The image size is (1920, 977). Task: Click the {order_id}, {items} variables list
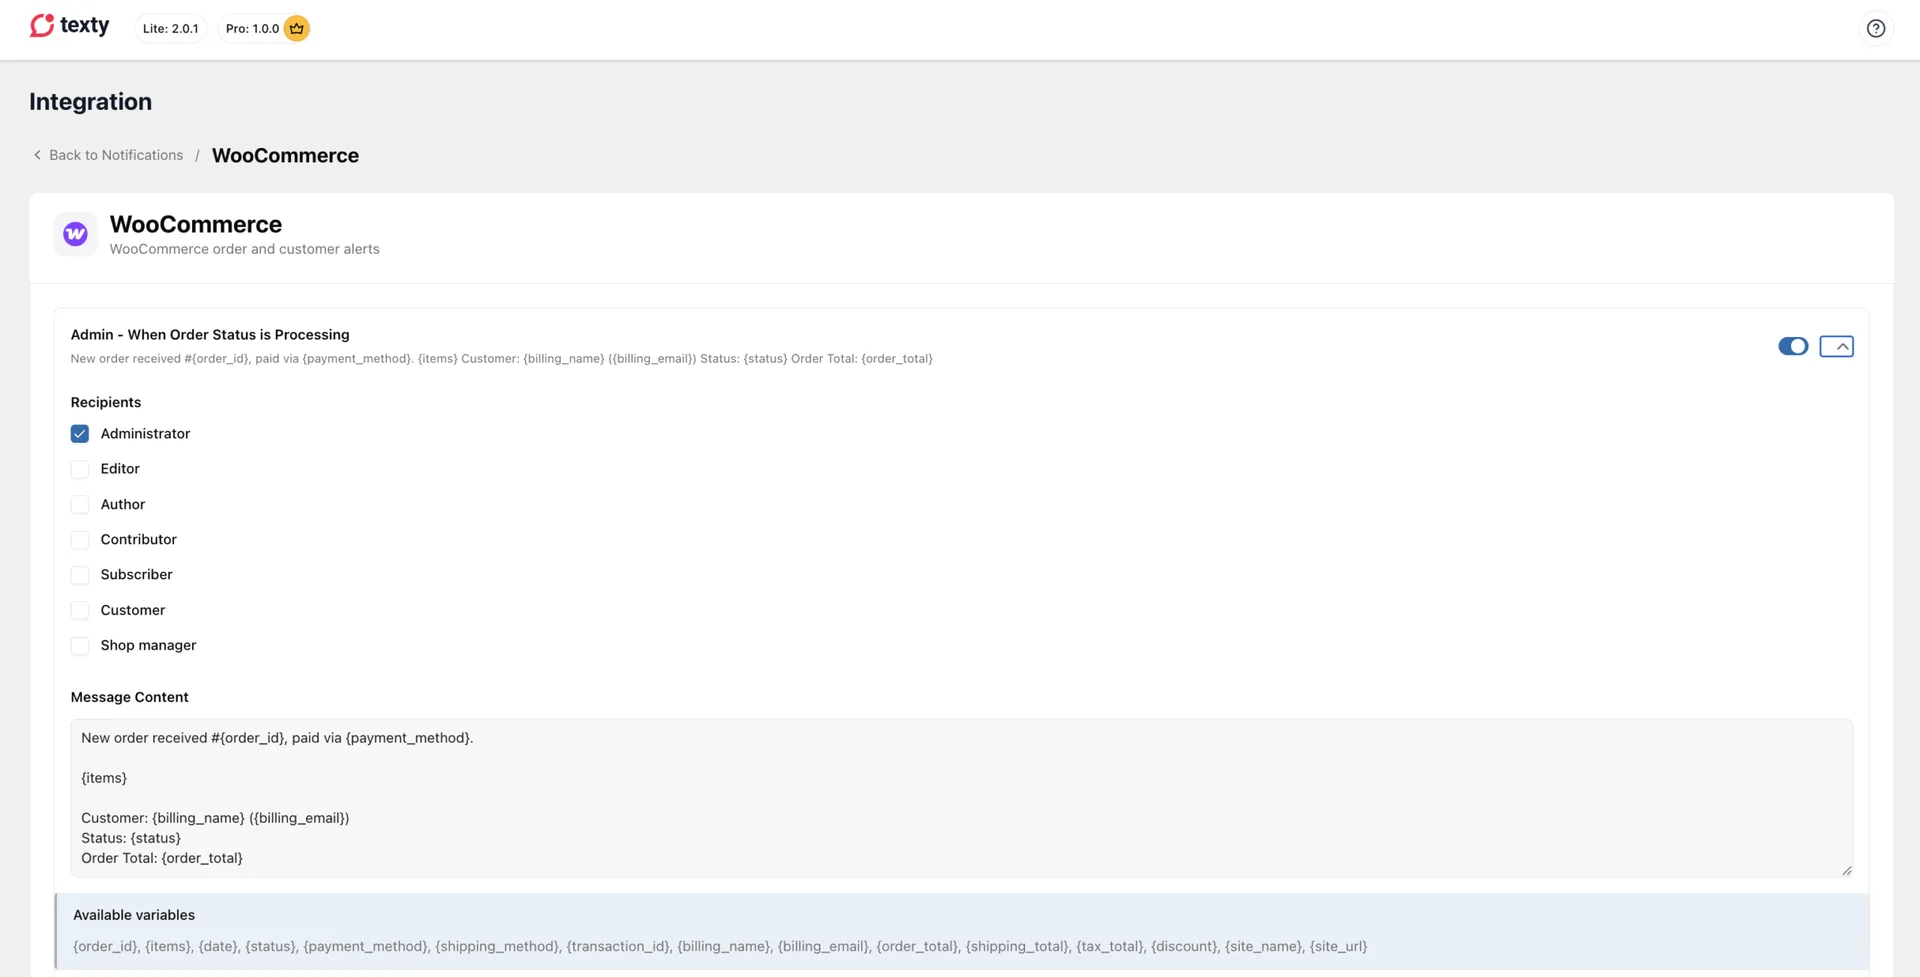point(720,946)
